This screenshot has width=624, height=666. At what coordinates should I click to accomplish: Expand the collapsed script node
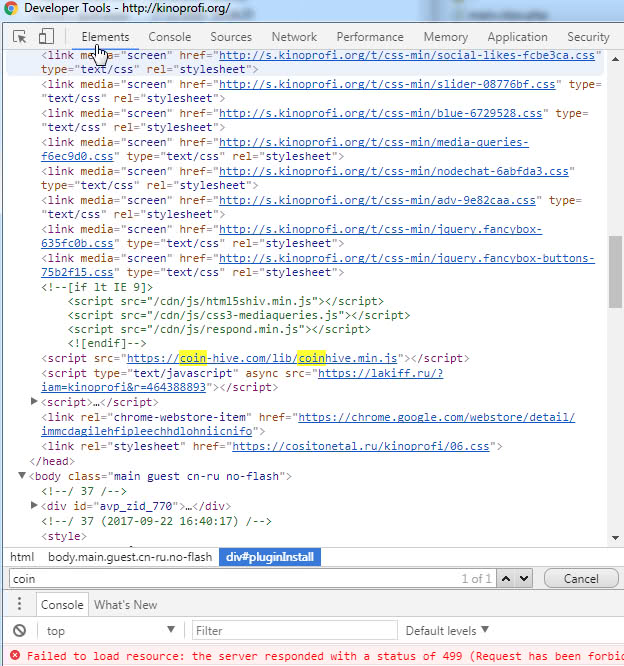click(x=34, y=401)
